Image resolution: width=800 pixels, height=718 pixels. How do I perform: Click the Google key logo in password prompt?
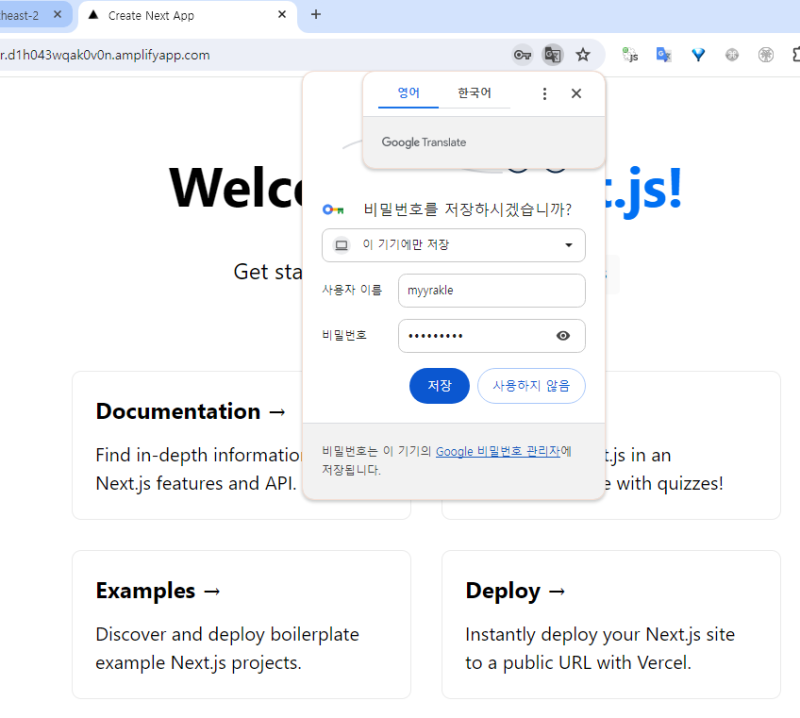point(333,209)
